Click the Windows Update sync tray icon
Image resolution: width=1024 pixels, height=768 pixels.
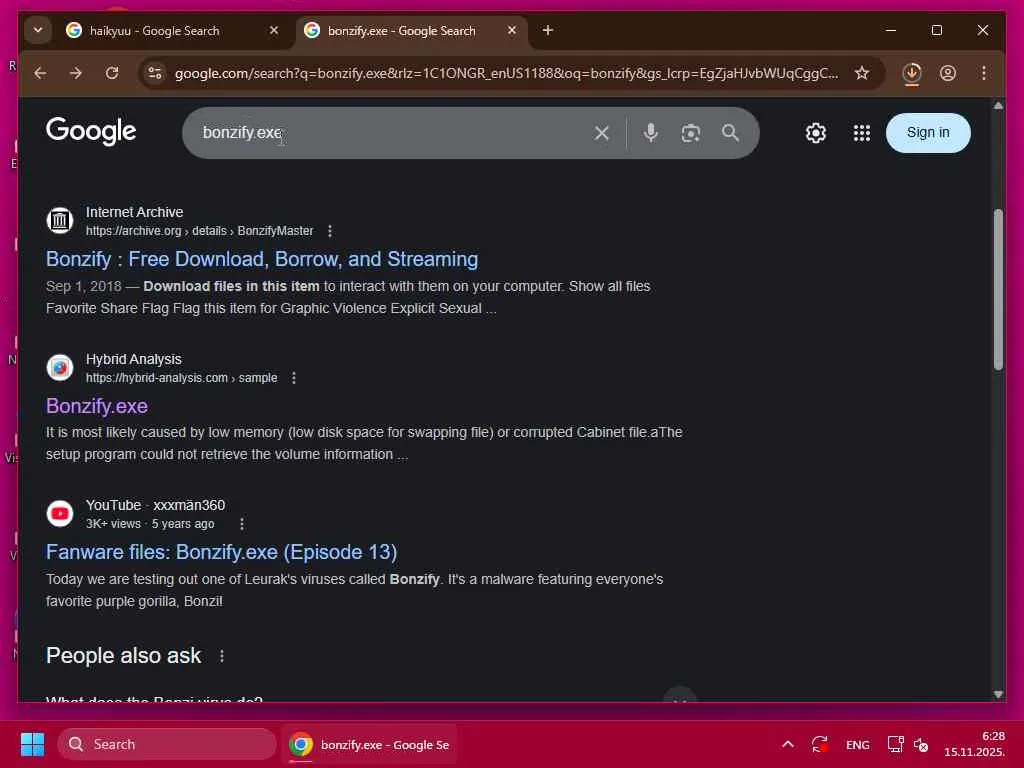820,744
